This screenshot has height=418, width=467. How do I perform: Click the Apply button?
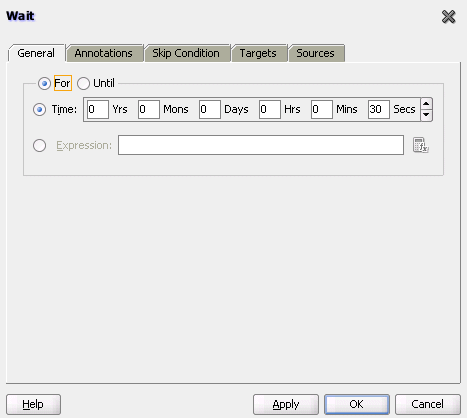click(x=286, y=404)
